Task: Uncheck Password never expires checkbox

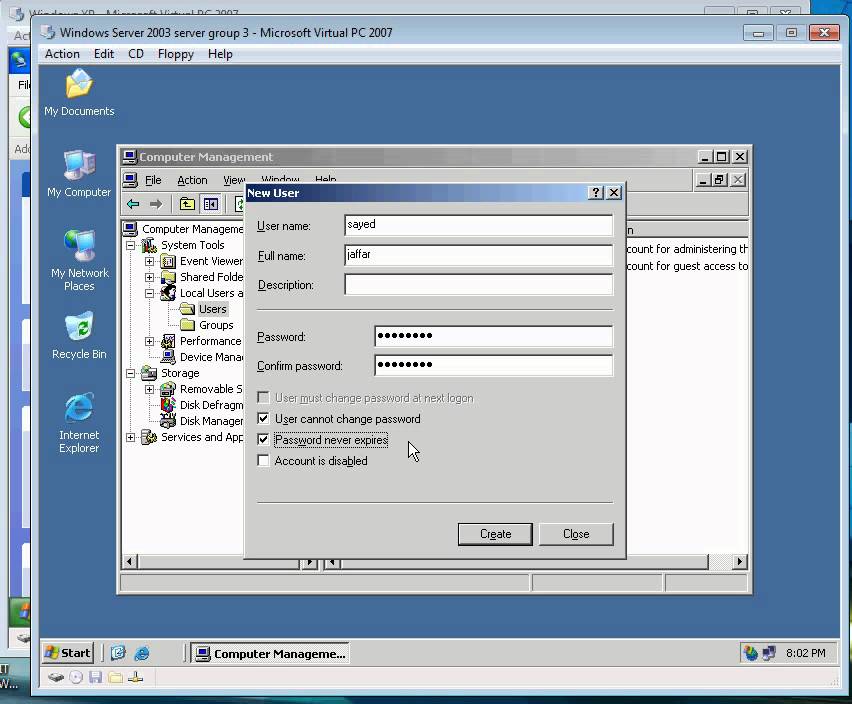Action: [x=264, y=439]
